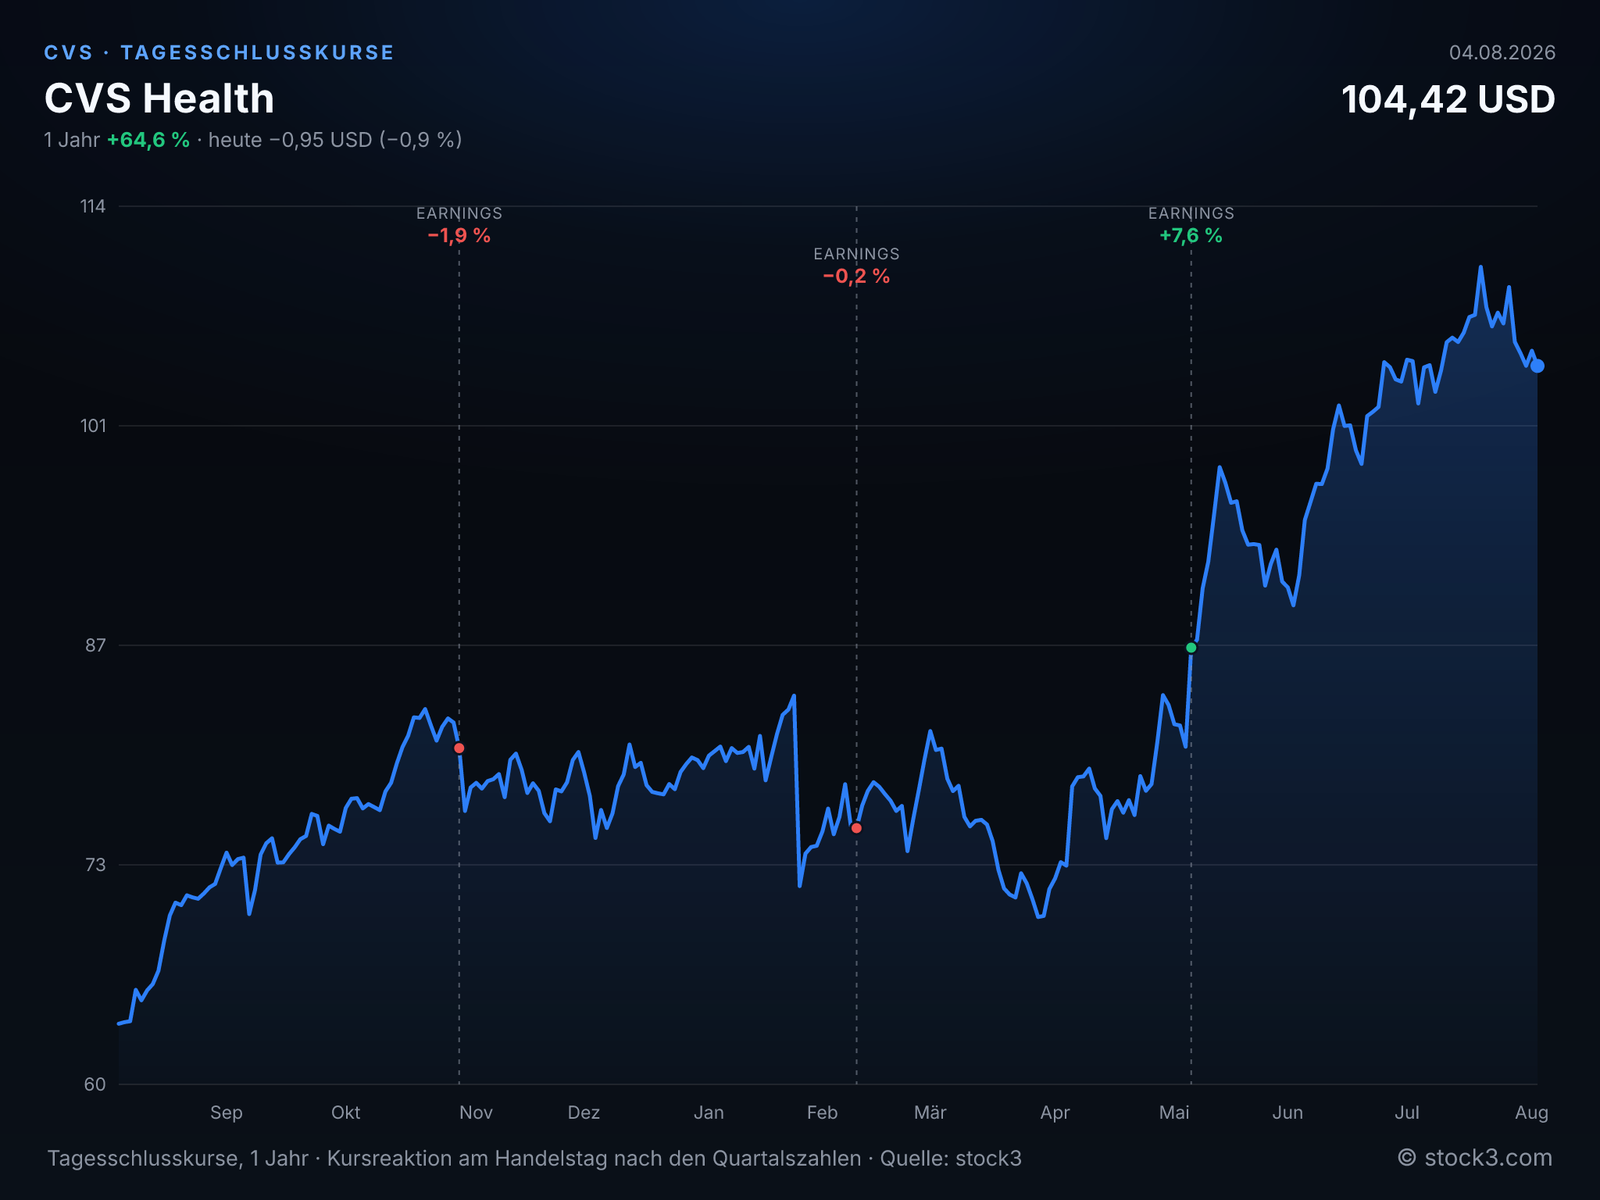Click the x-axis month label 'Mär'

click(930, 1113)
